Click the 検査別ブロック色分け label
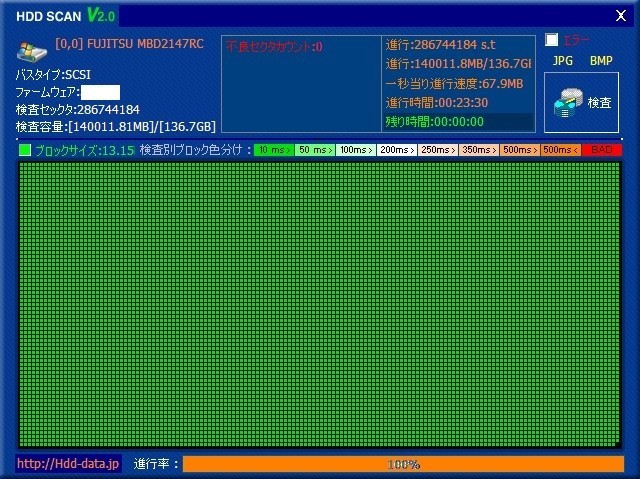Screen dimensions: 640x479 [195, 150]
